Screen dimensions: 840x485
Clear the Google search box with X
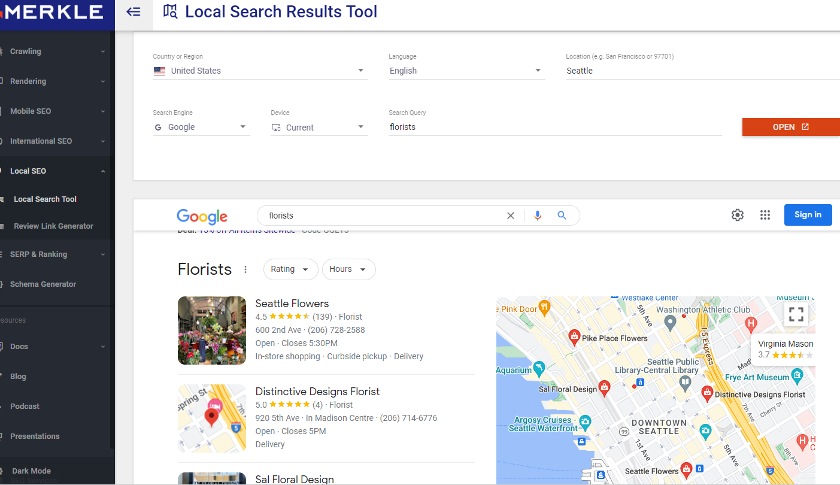(511, 215)
